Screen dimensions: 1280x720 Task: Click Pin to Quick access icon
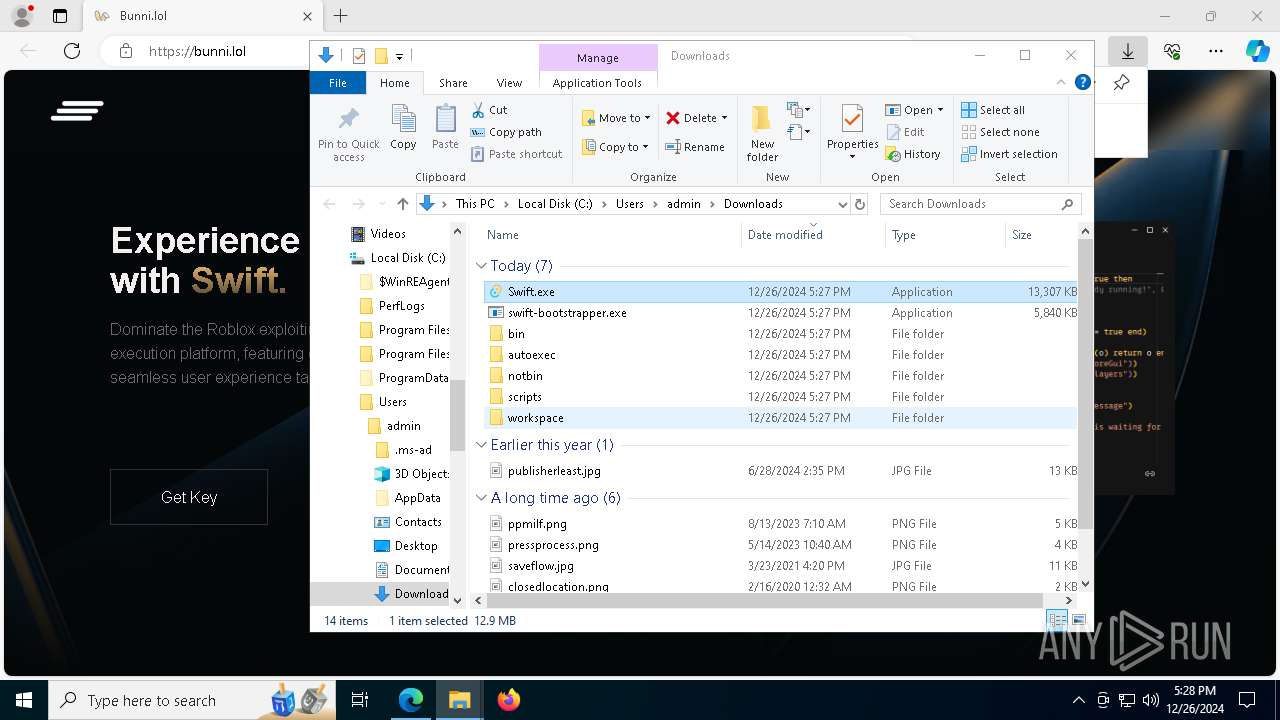point(348,132)
